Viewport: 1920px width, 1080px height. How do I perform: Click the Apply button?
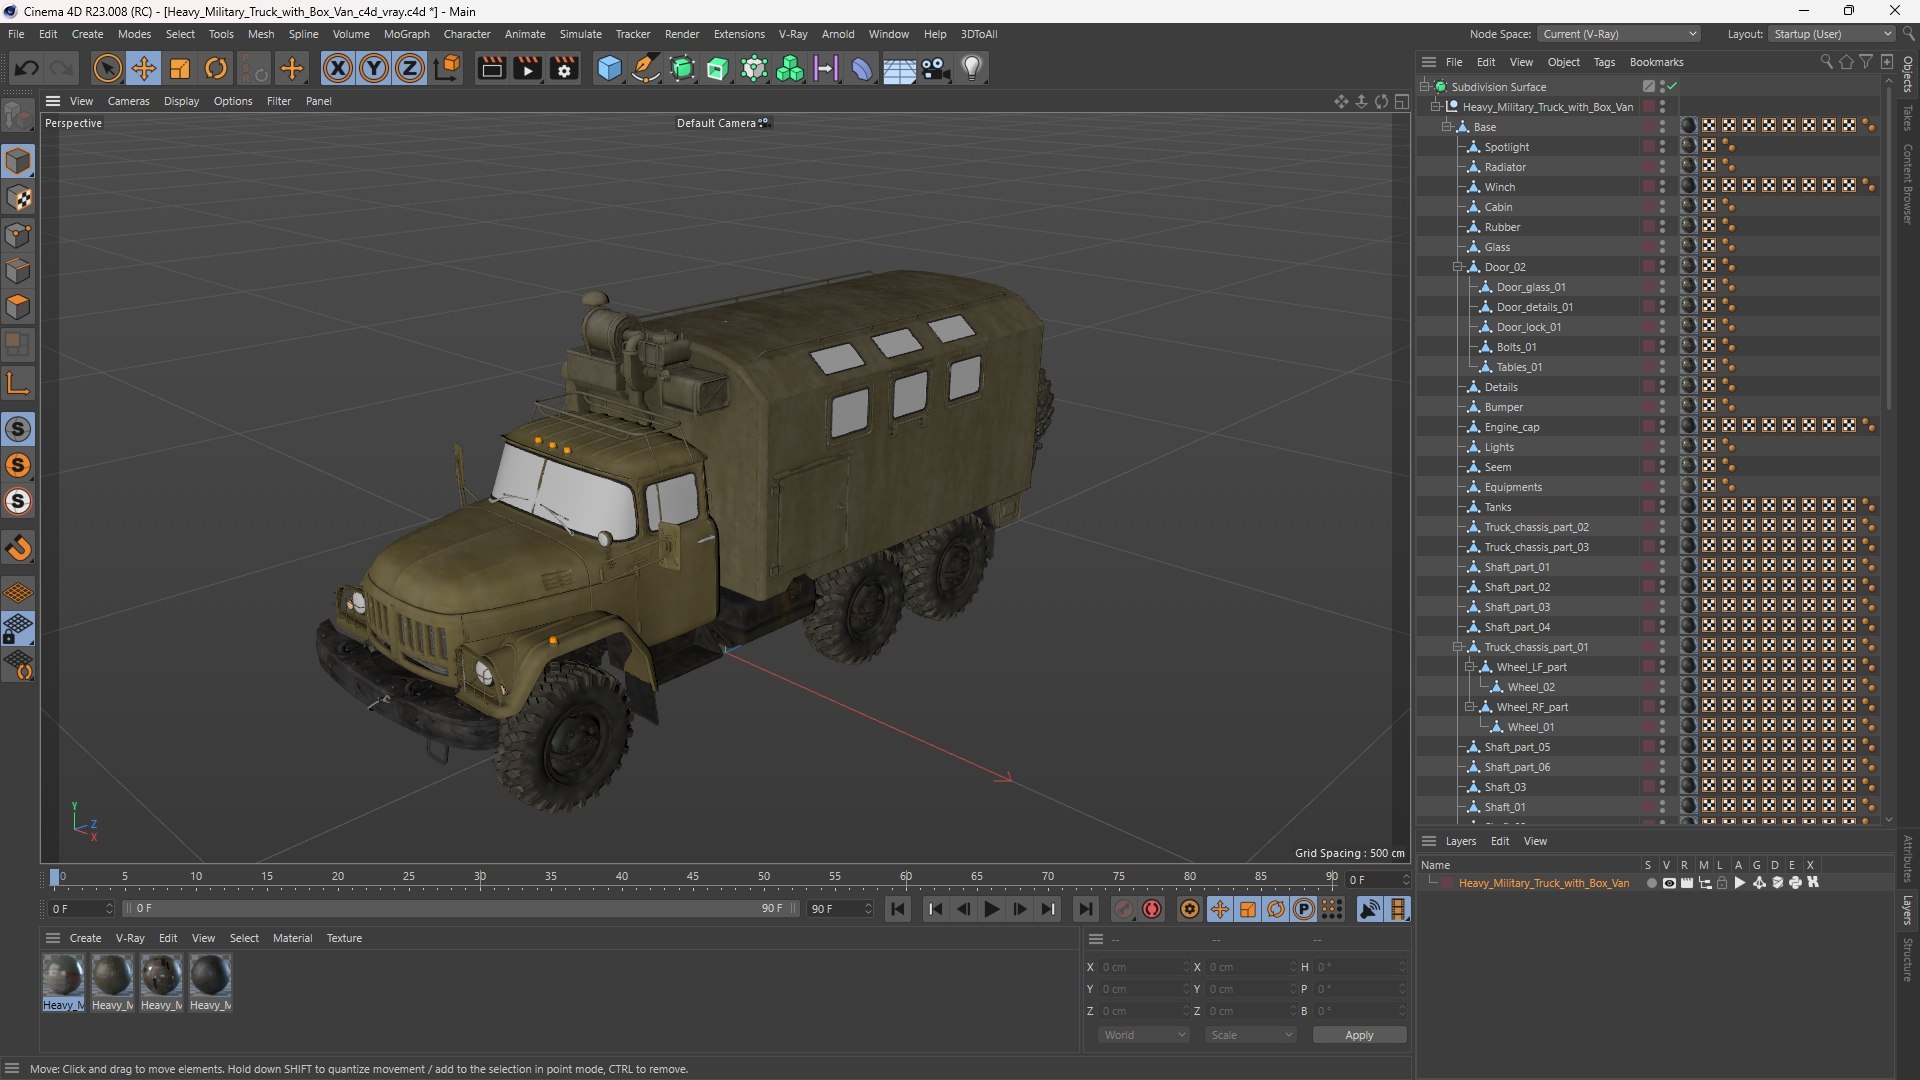[x=1359, y=1035]
